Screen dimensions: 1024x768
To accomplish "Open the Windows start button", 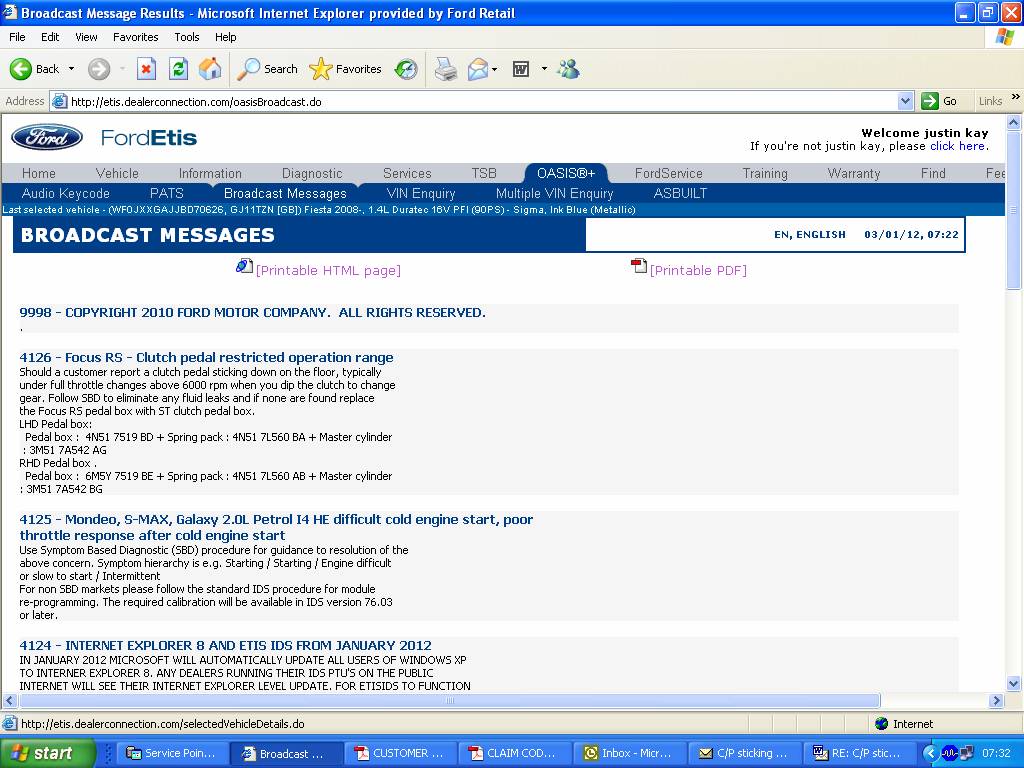I will coord(48,753).
